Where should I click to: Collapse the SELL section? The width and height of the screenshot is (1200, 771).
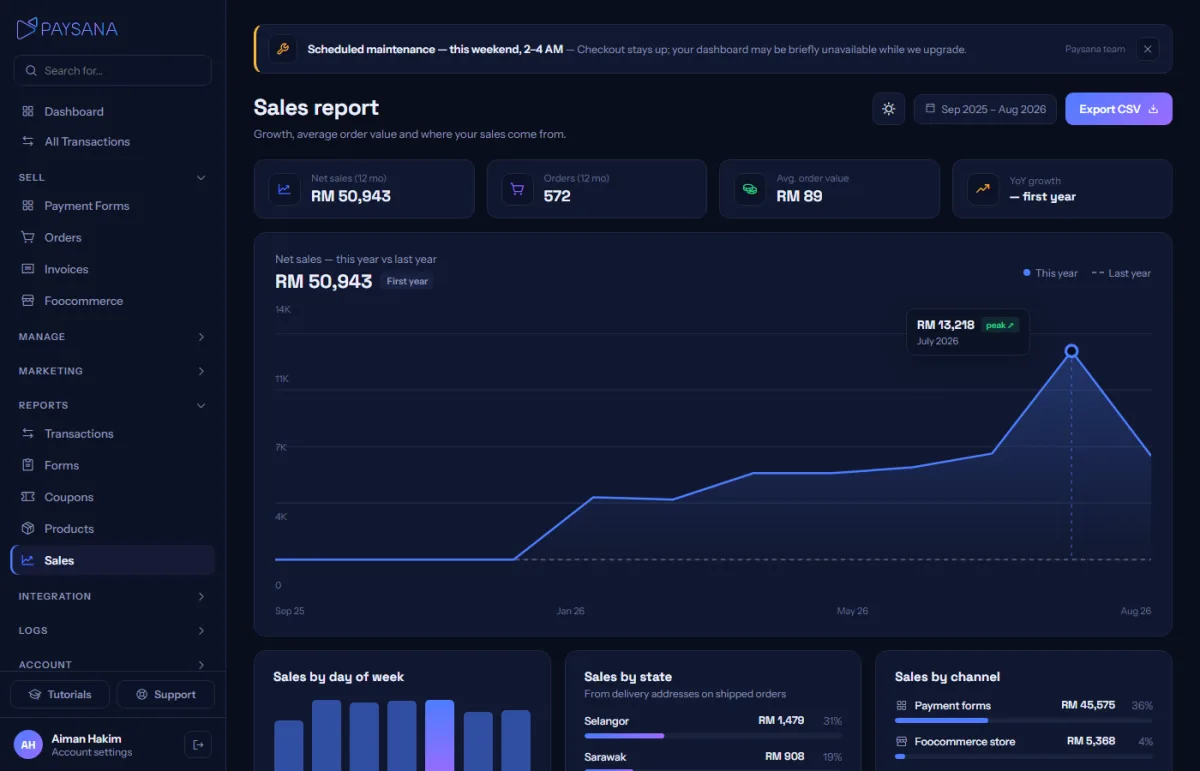[113, 177]
